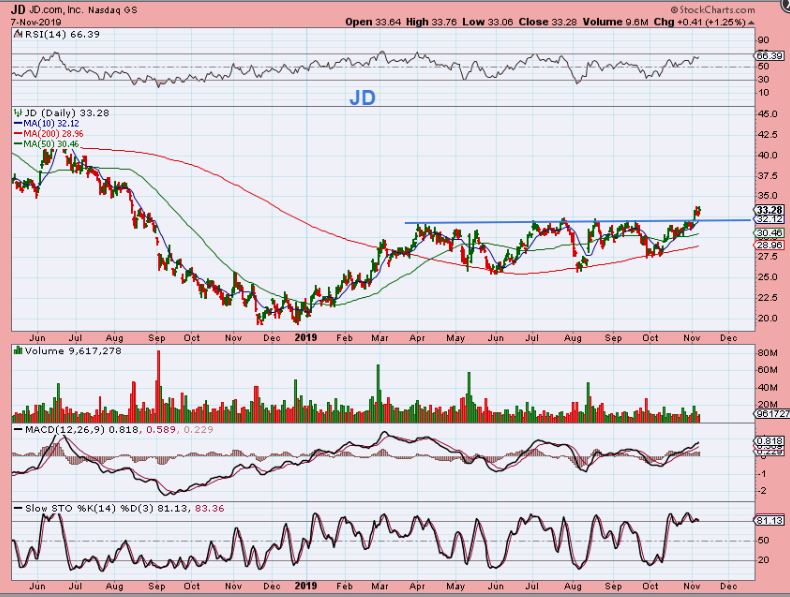Click the MACD signal value 0.589

[x=159, y=430]
